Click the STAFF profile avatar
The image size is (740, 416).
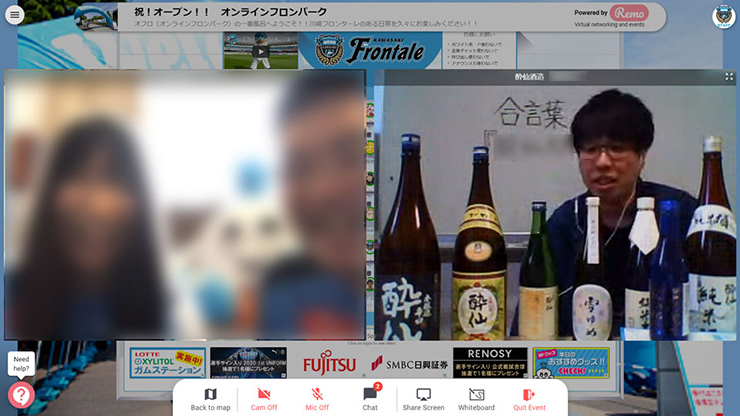coord(723,16)
